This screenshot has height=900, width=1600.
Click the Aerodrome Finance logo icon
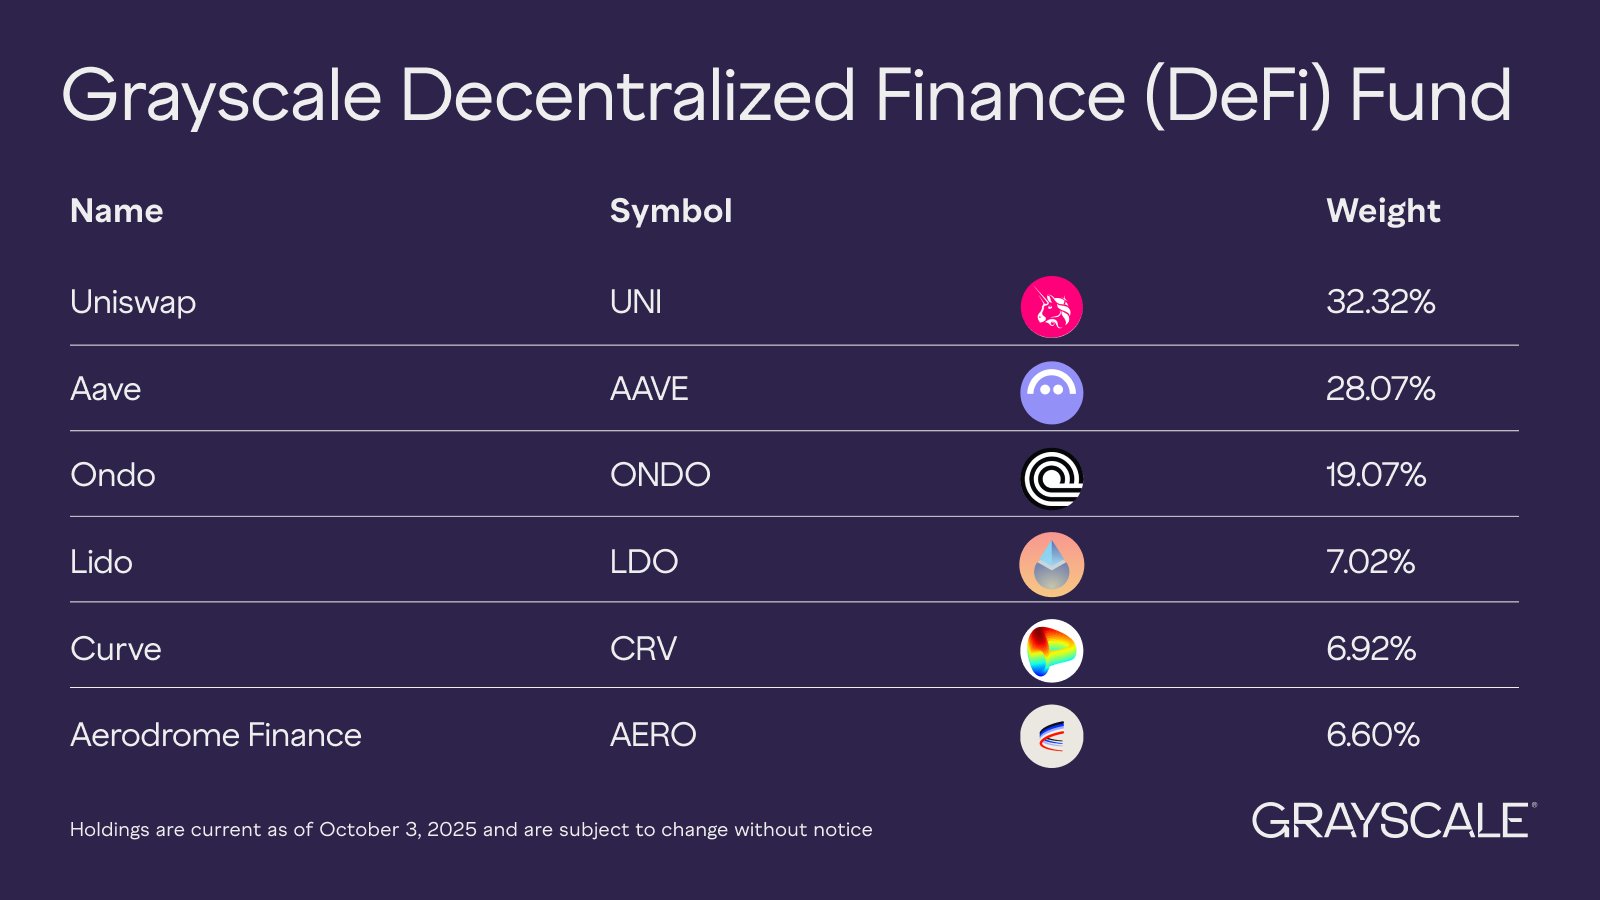1051,737
